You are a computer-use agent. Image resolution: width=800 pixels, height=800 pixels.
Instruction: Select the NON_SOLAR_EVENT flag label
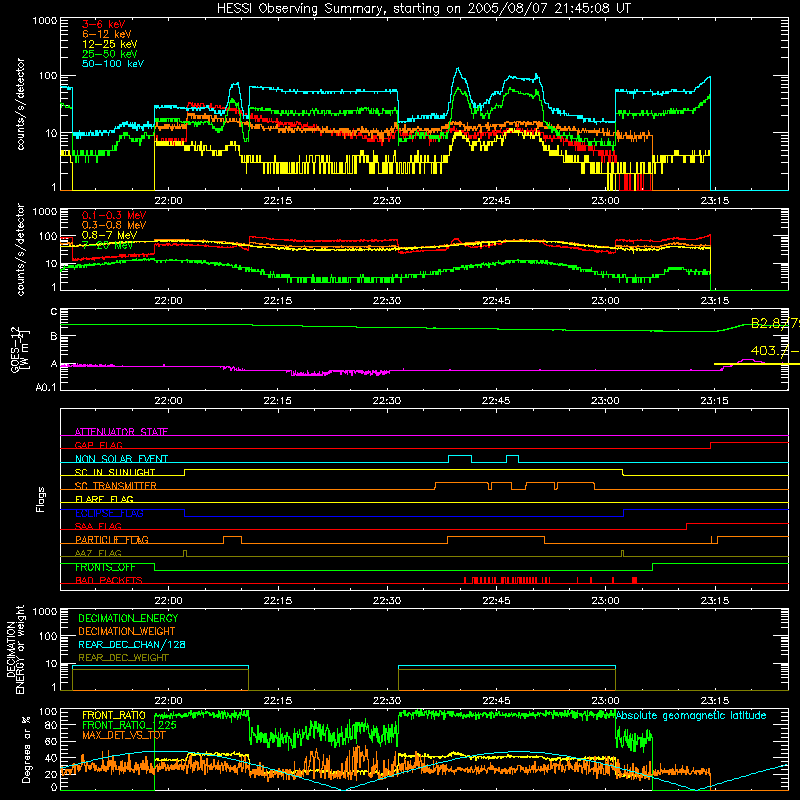pyautogui.click(x=121, y=459)
